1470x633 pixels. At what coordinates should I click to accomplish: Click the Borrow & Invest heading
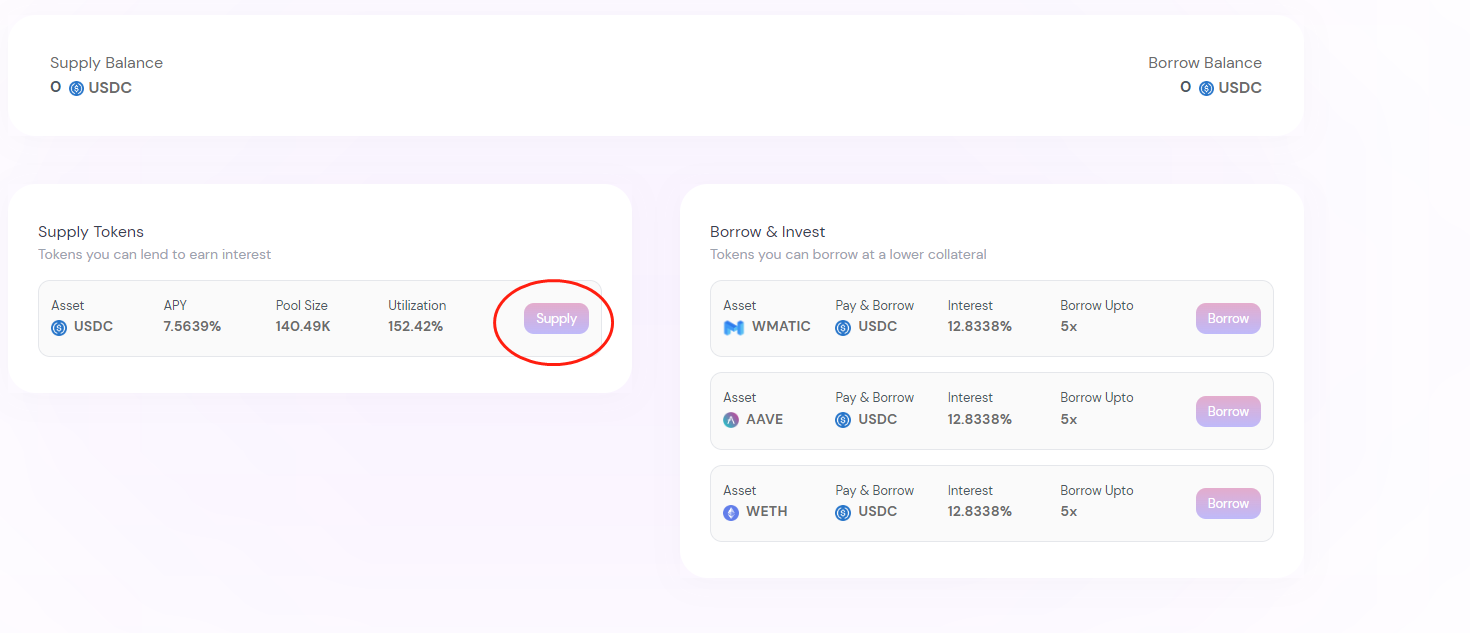coord(767,232)
